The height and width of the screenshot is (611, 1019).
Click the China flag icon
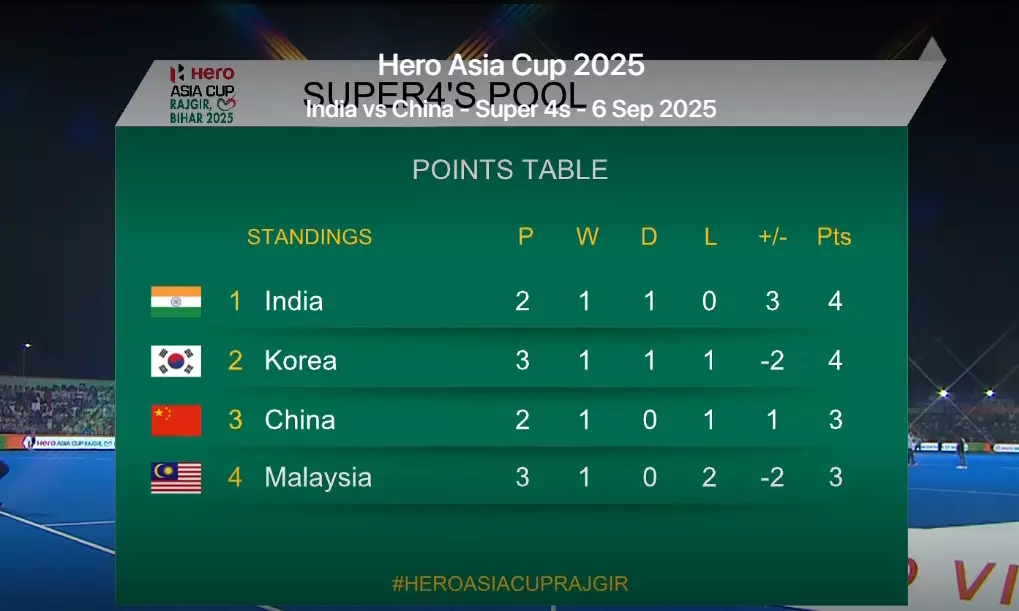(176, 420)
